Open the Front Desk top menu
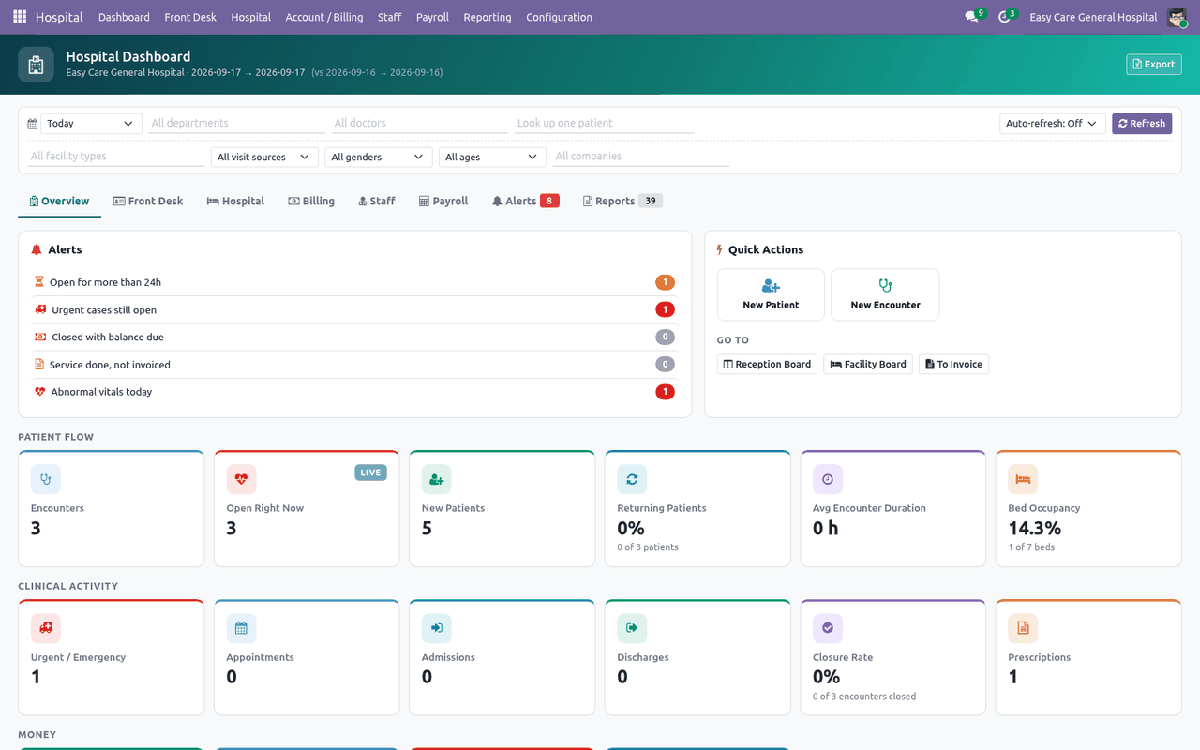 click(x=190, y=17)
